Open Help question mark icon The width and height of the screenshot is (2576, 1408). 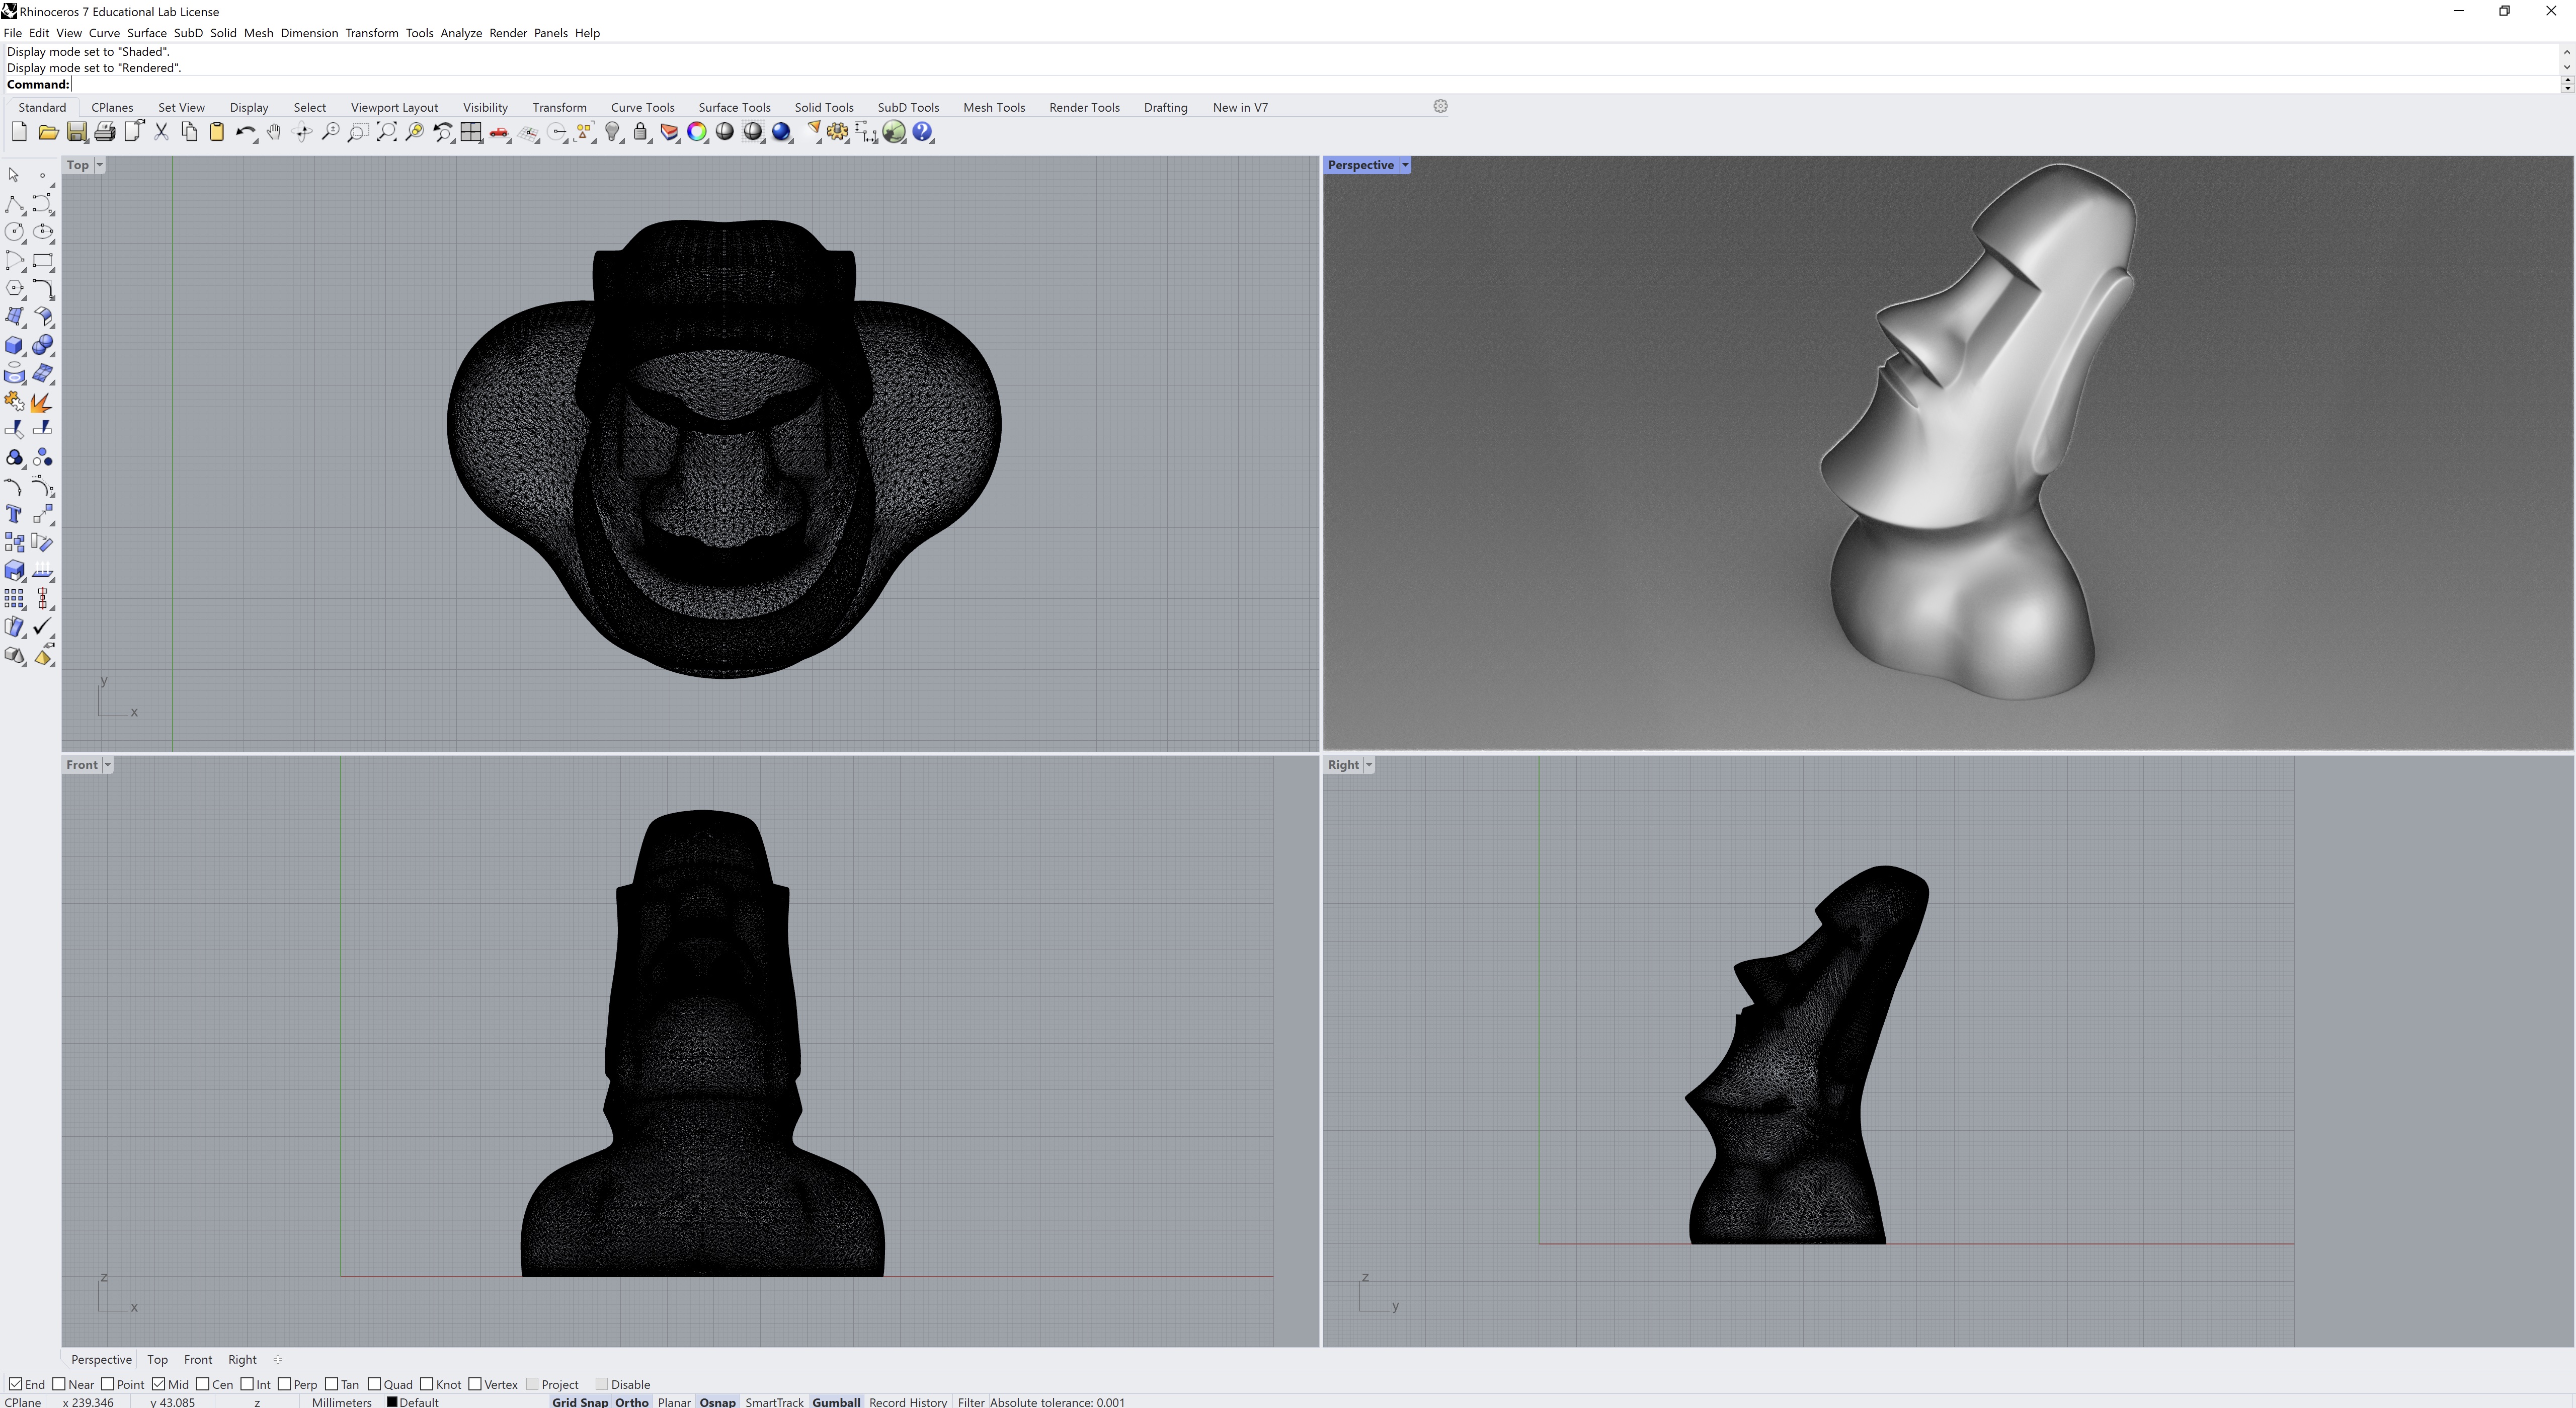pos(923,132)
